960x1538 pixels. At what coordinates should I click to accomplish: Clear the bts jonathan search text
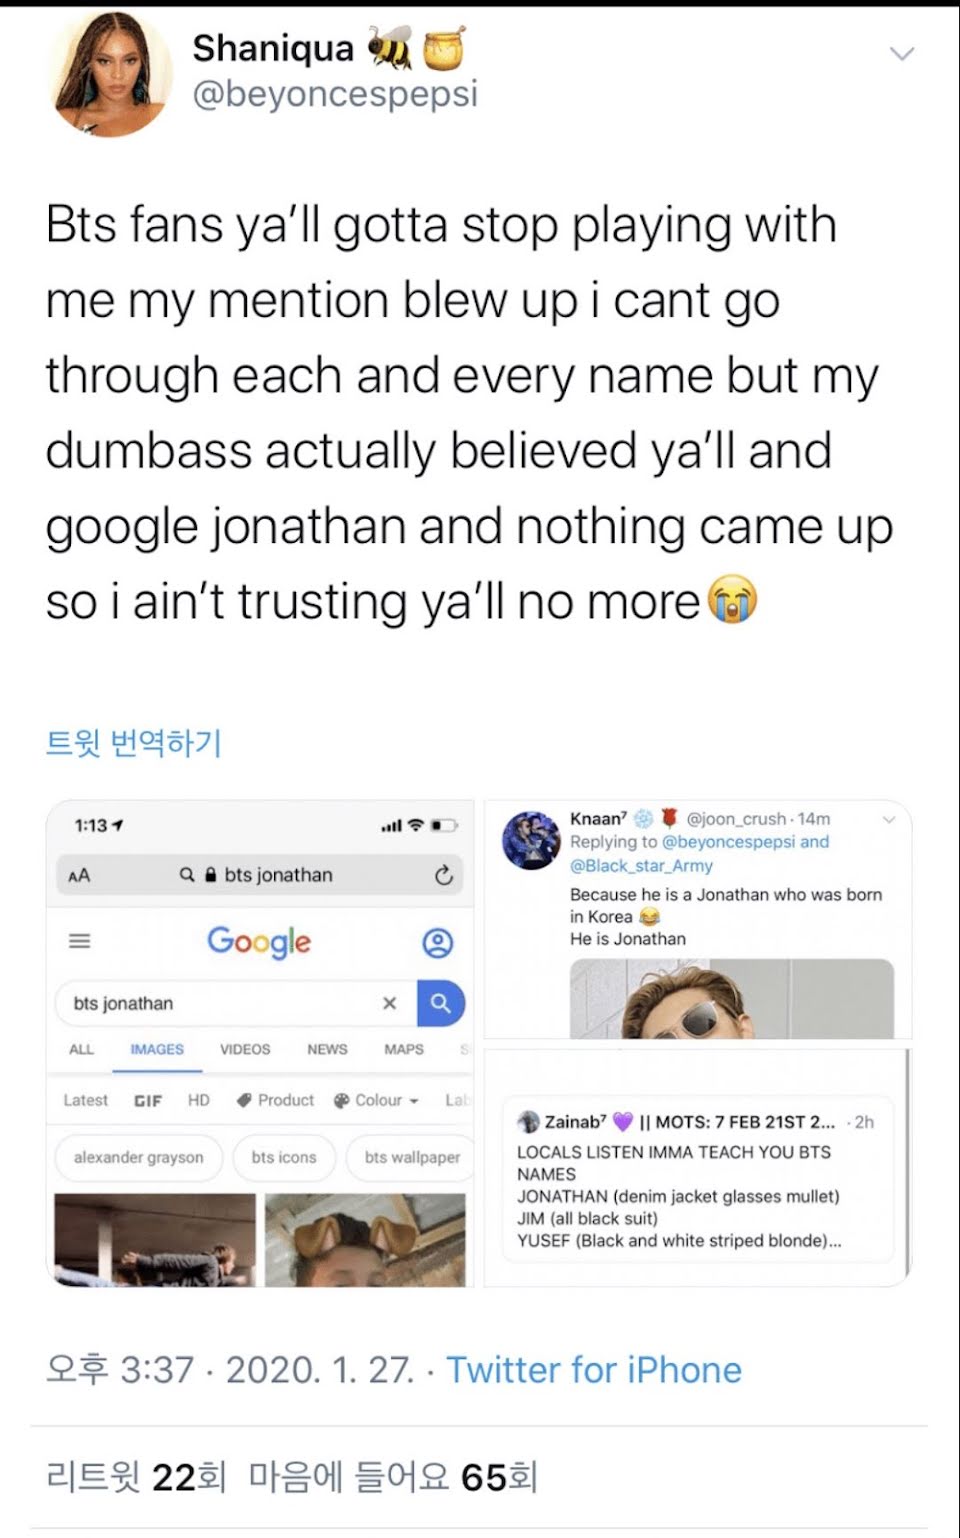(x=390, y=1003)
